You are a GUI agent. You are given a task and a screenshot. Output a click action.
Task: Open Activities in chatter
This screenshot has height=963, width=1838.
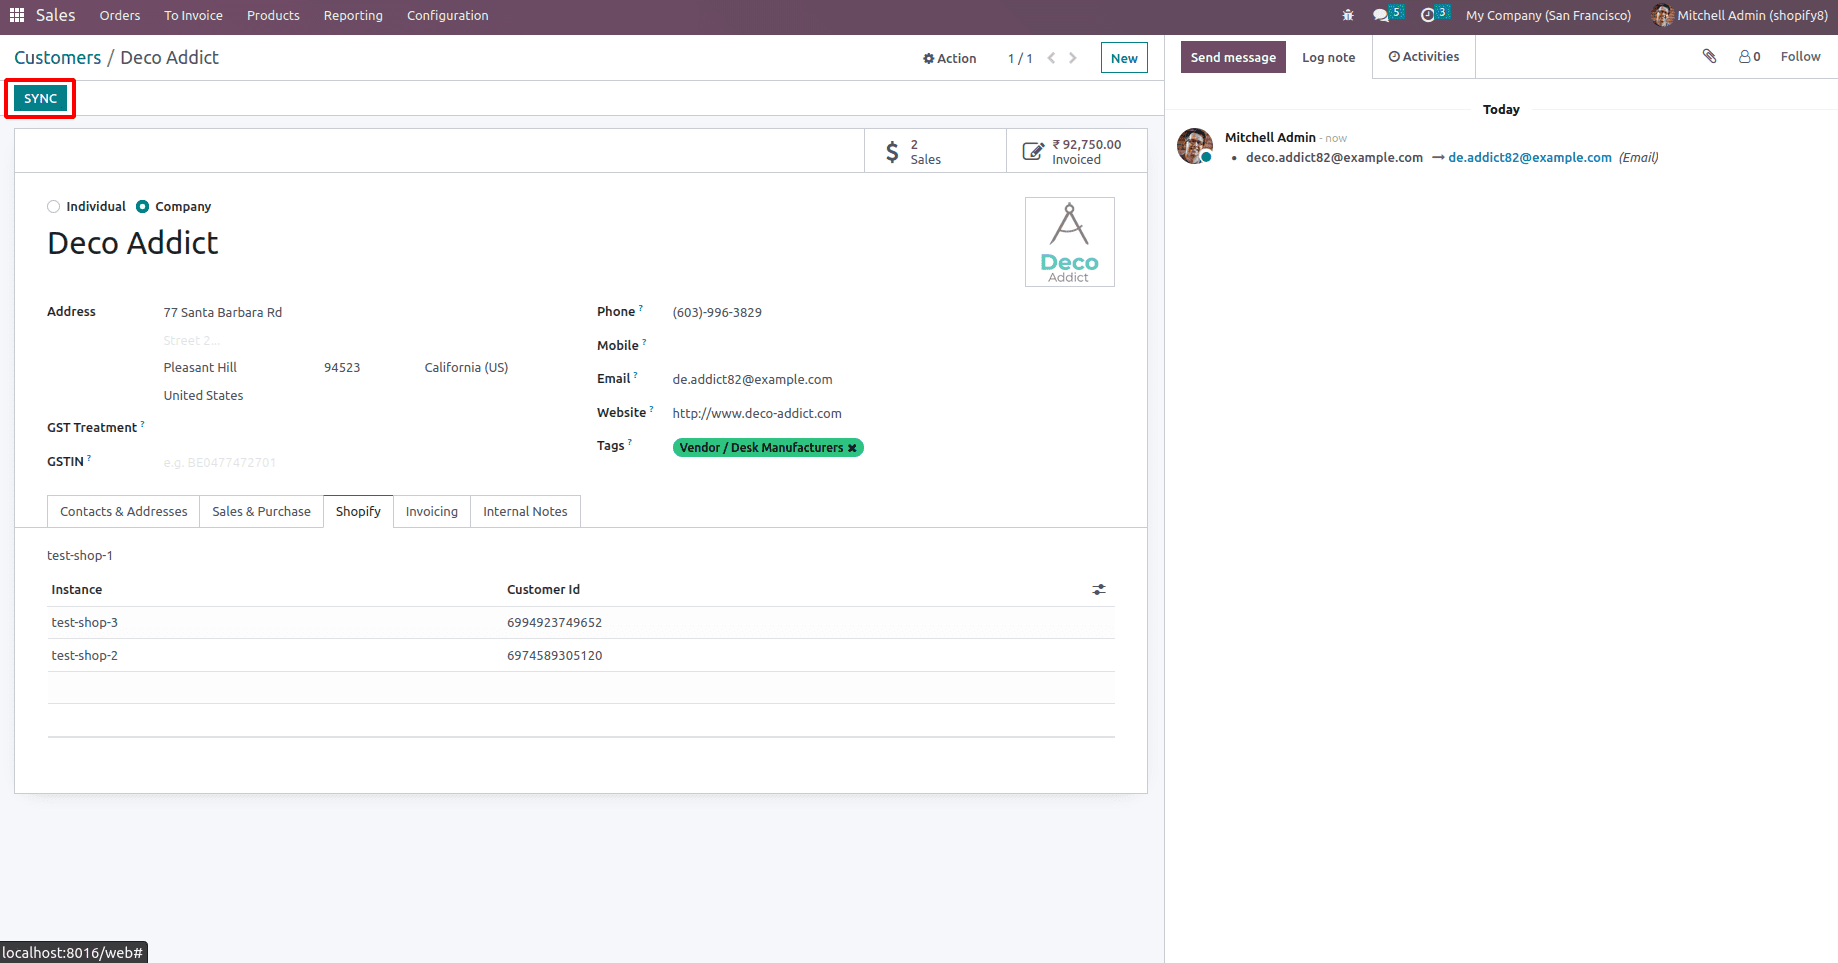point(1424,57)
